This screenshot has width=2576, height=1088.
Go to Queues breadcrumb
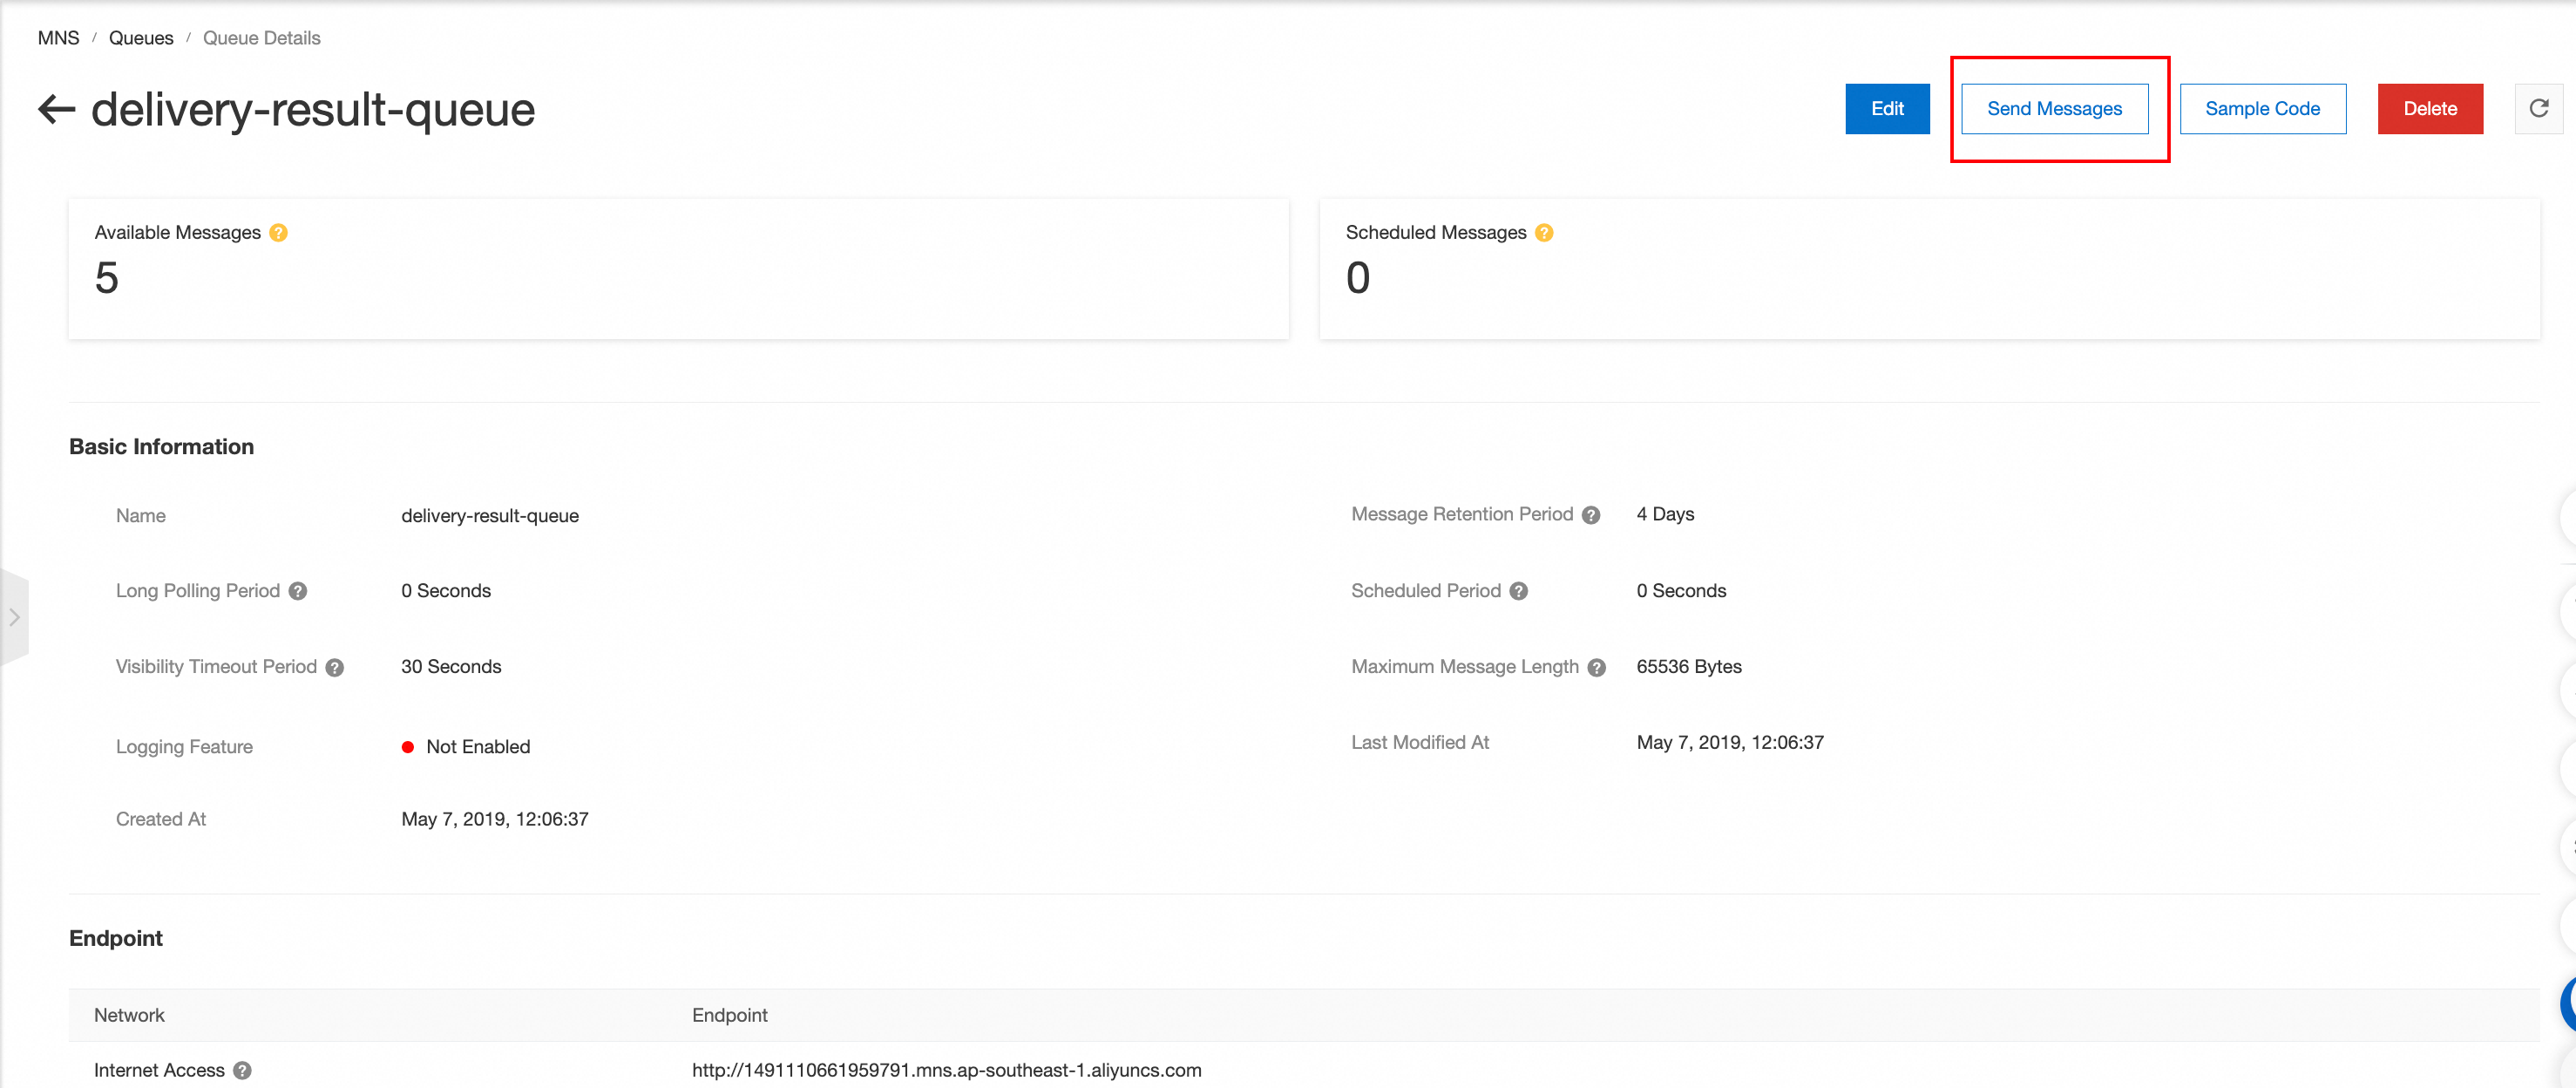141,38
